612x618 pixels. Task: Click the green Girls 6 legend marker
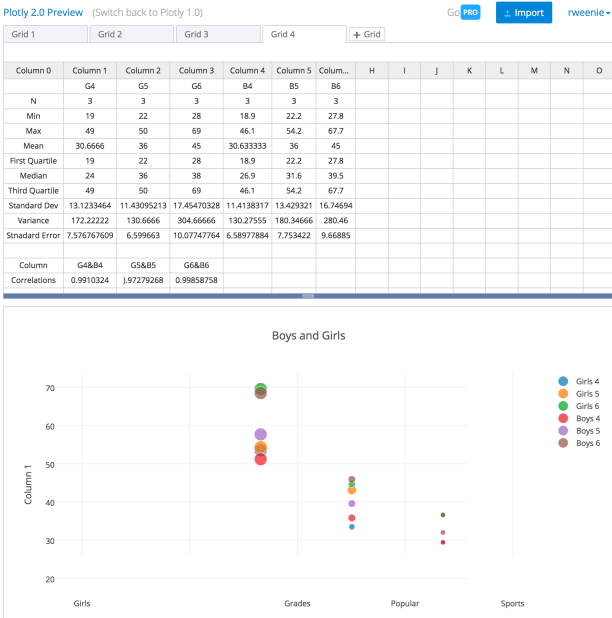pyautogui.click(x=562, y=406)
